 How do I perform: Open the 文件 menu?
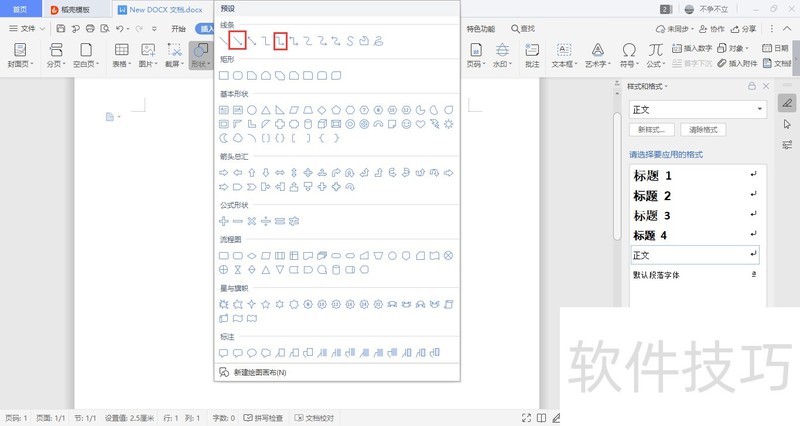[27, 29]
